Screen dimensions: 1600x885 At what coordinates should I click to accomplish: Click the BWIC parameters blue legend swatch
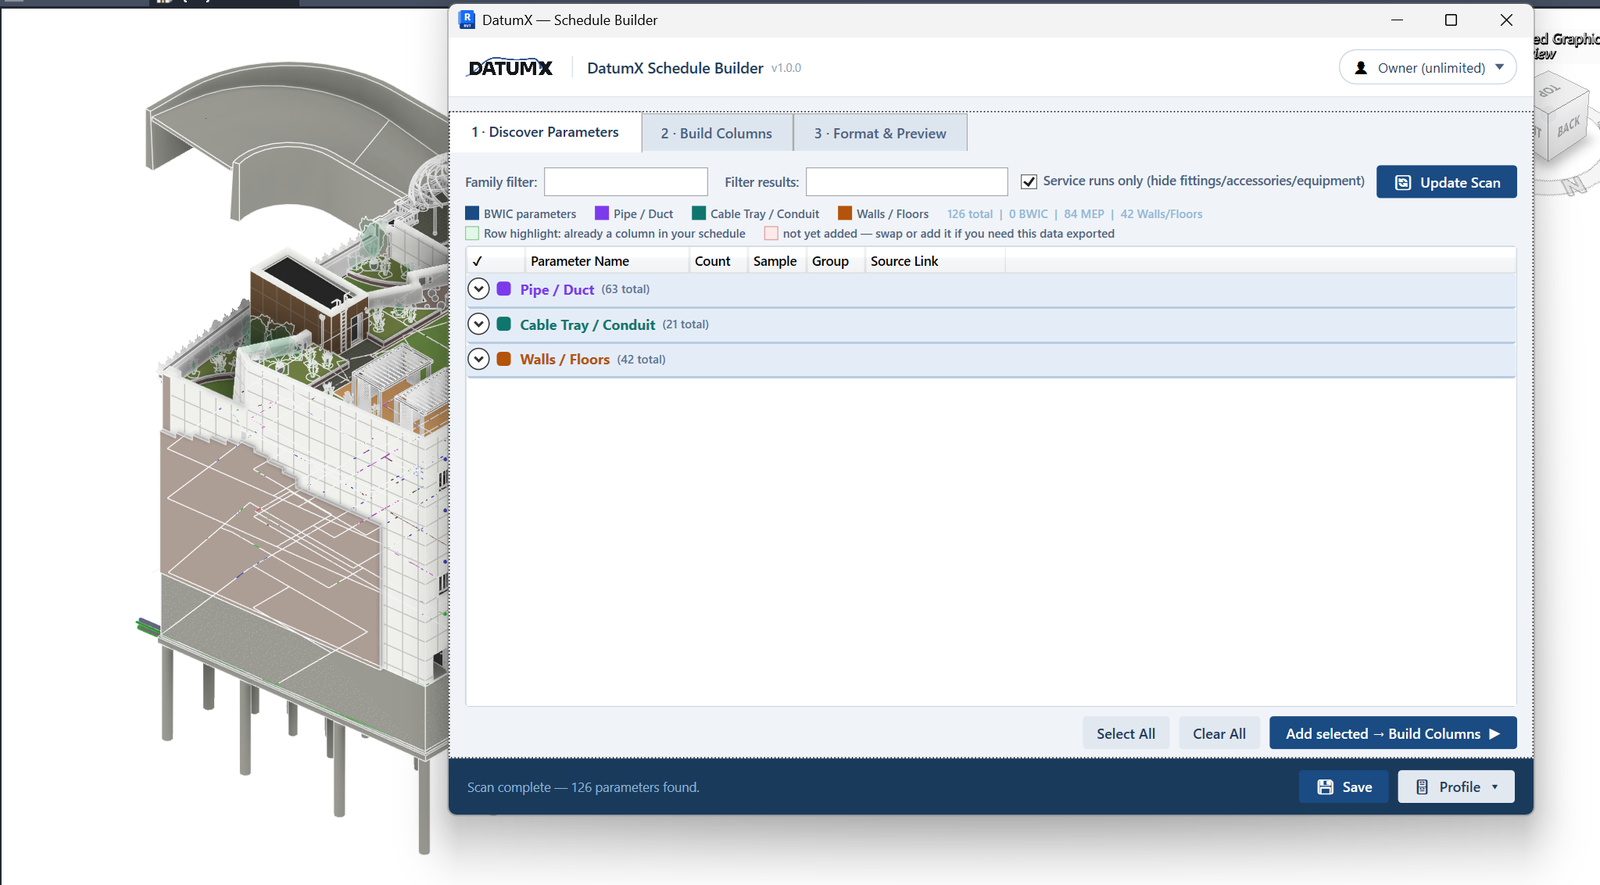[472, 213]
